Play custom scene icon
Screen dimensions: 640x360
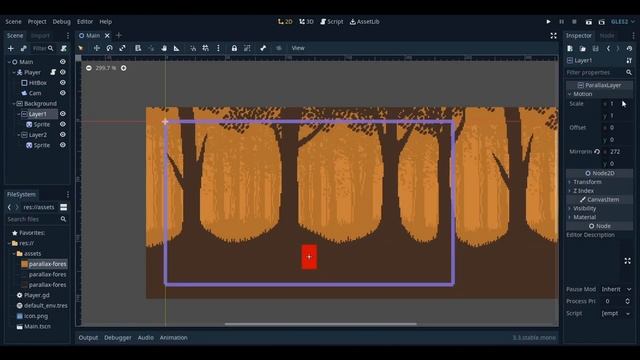tap(602, 22)
